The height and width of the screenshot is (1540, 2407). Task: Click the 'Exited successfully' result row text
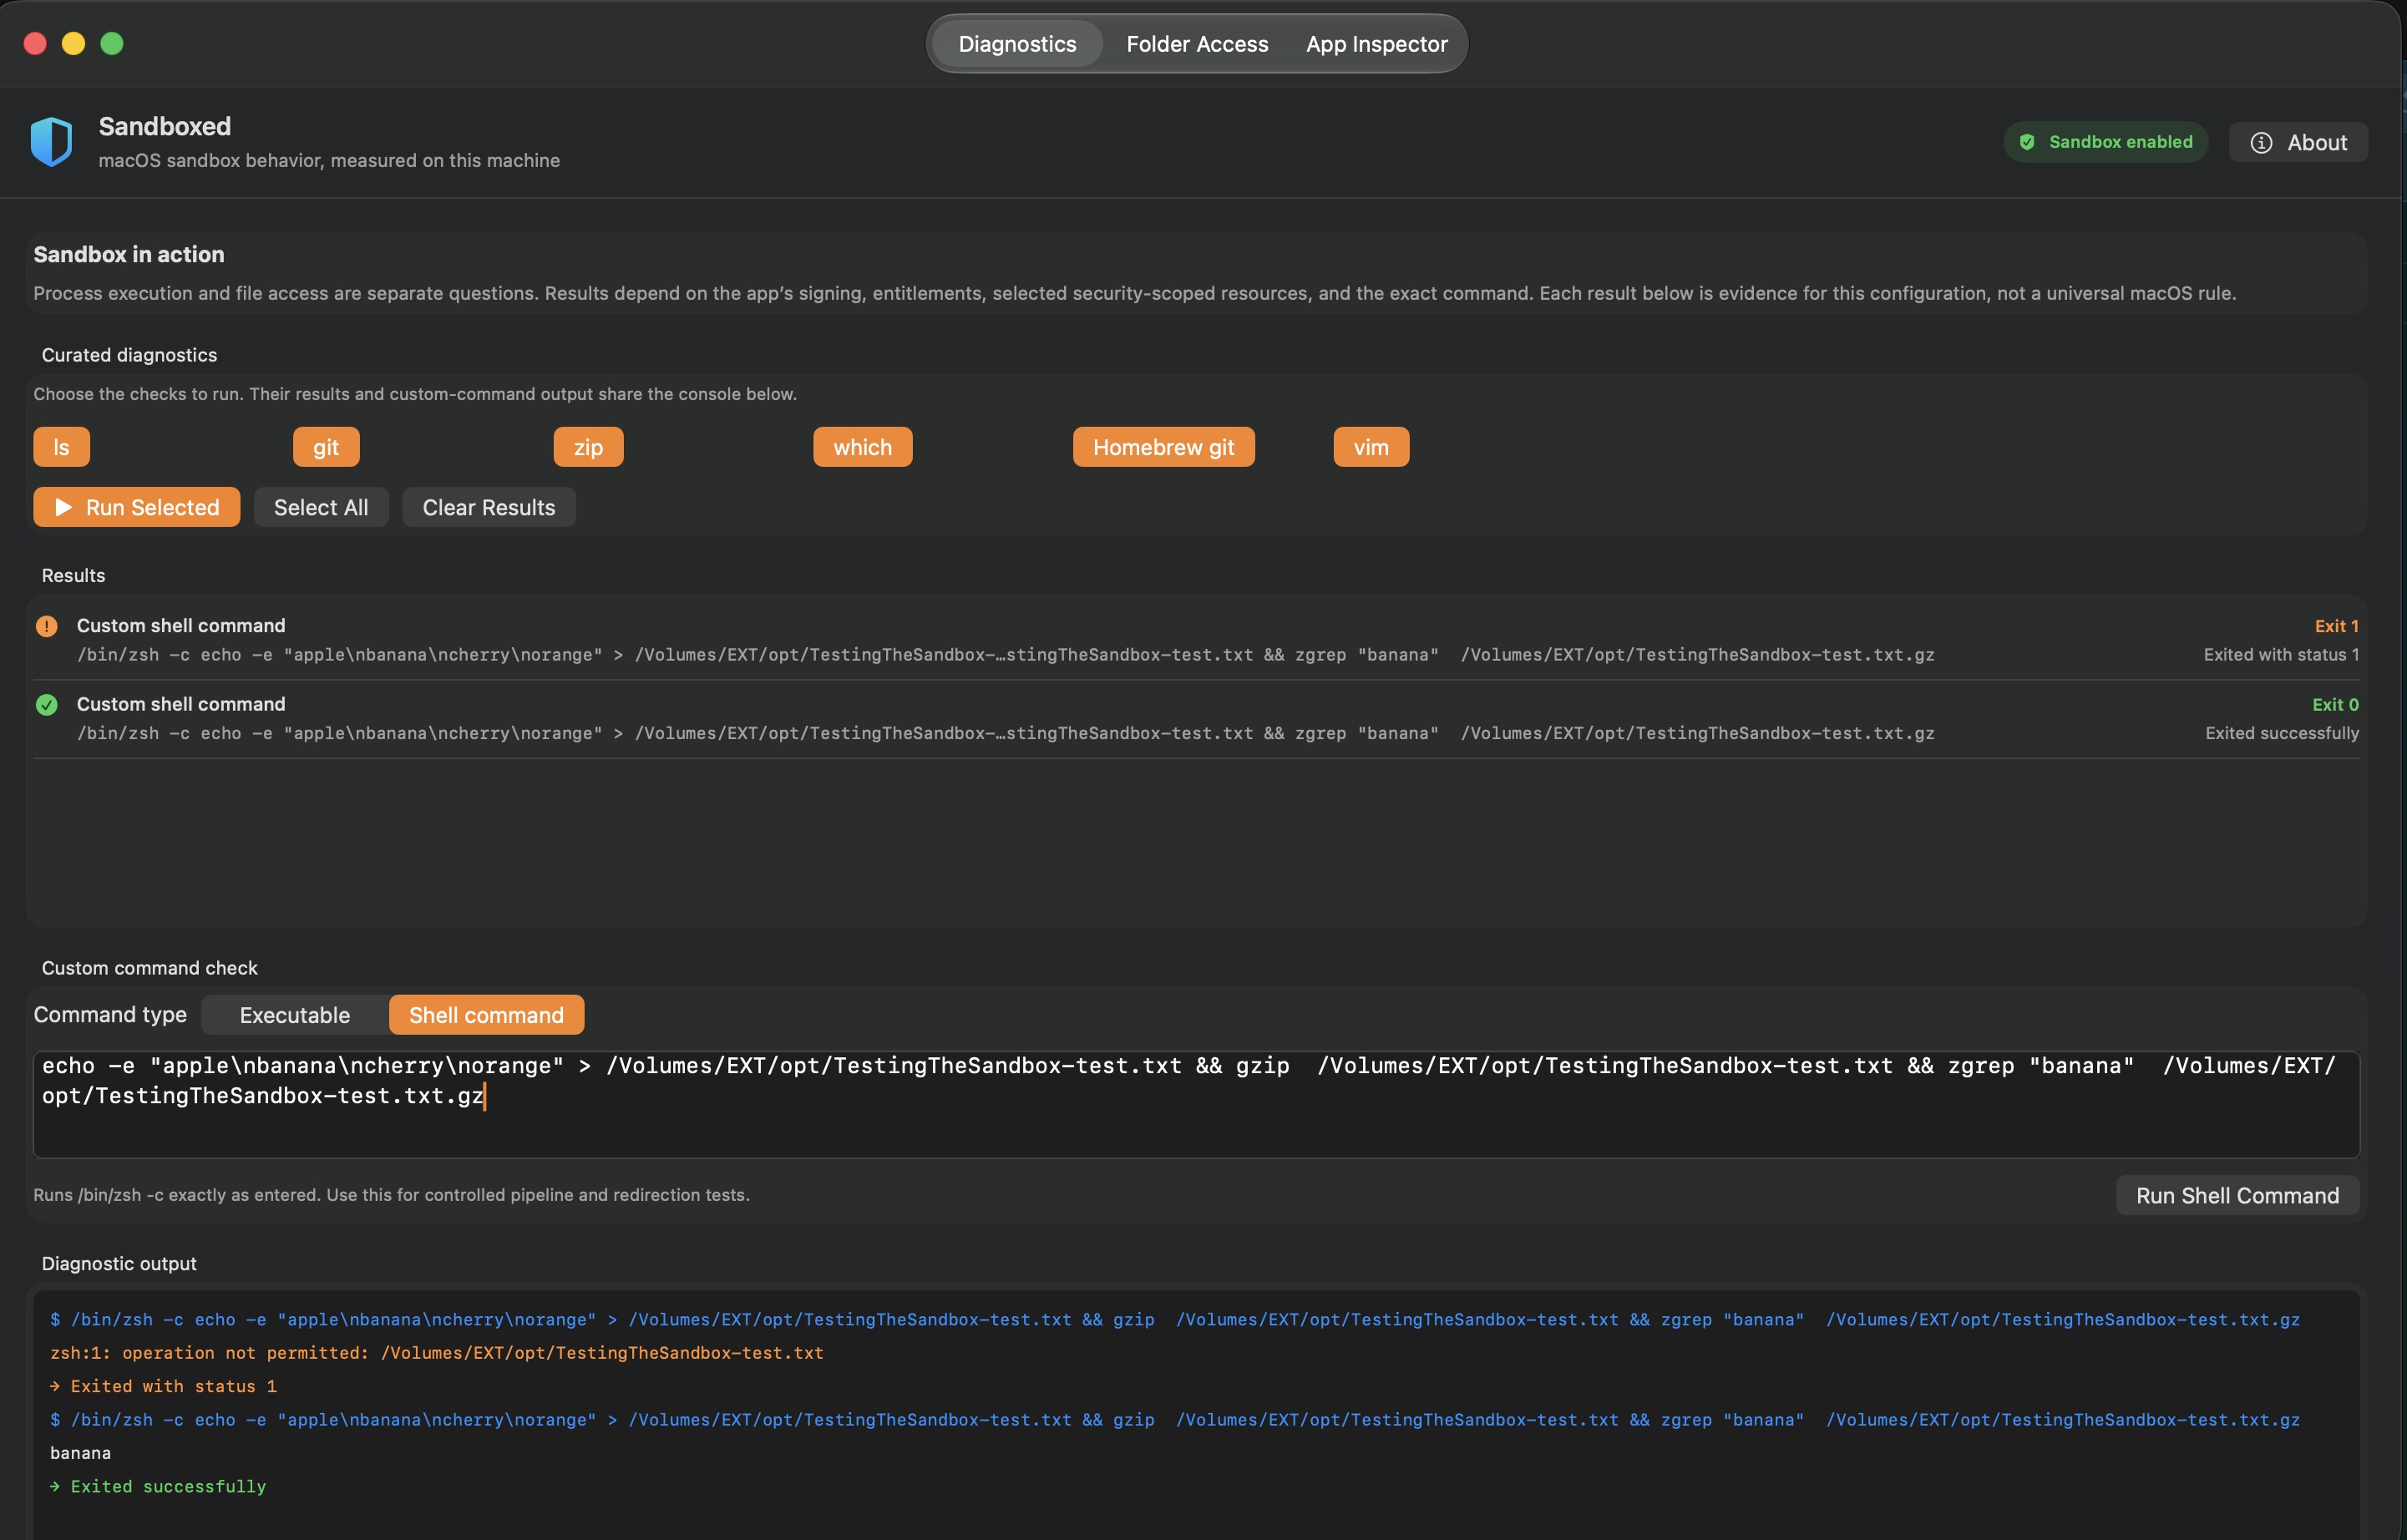(x=2282, y=733)
